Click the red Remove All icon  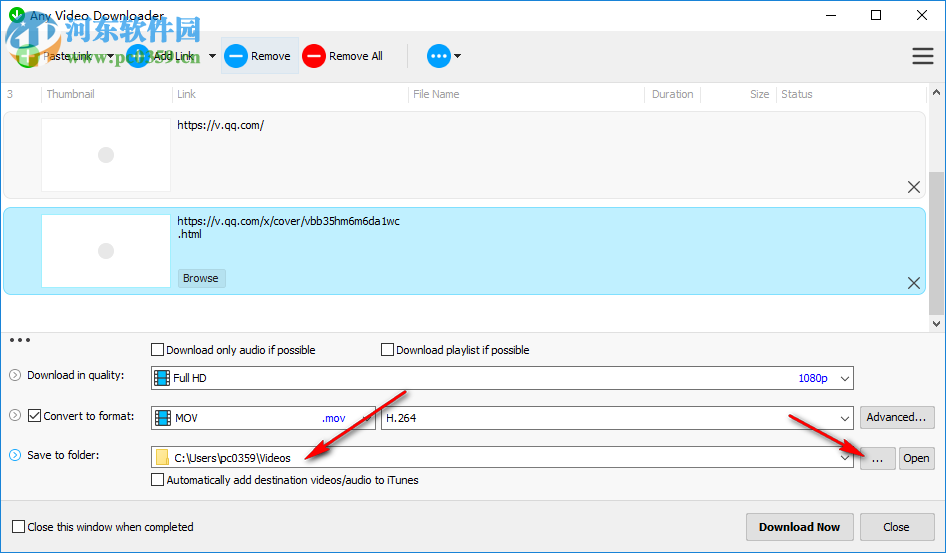(x=314, y=56)
